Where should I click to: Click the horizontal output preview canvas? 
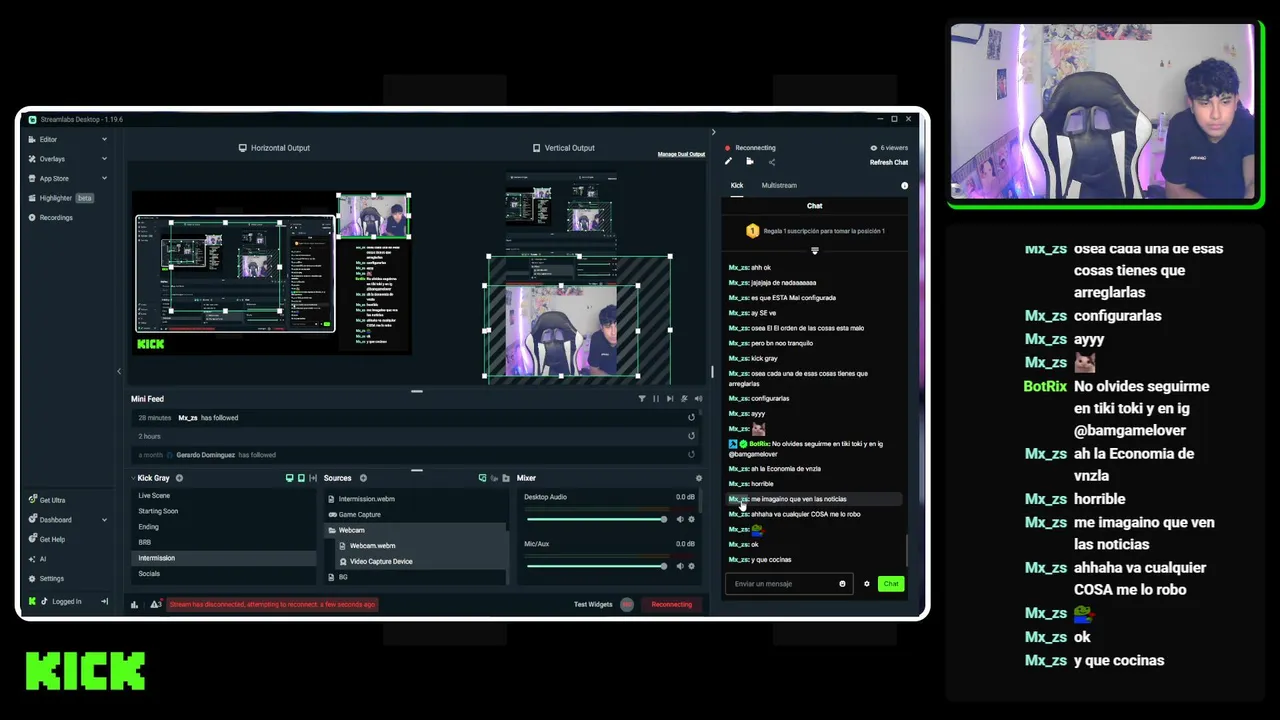point(273,273)
